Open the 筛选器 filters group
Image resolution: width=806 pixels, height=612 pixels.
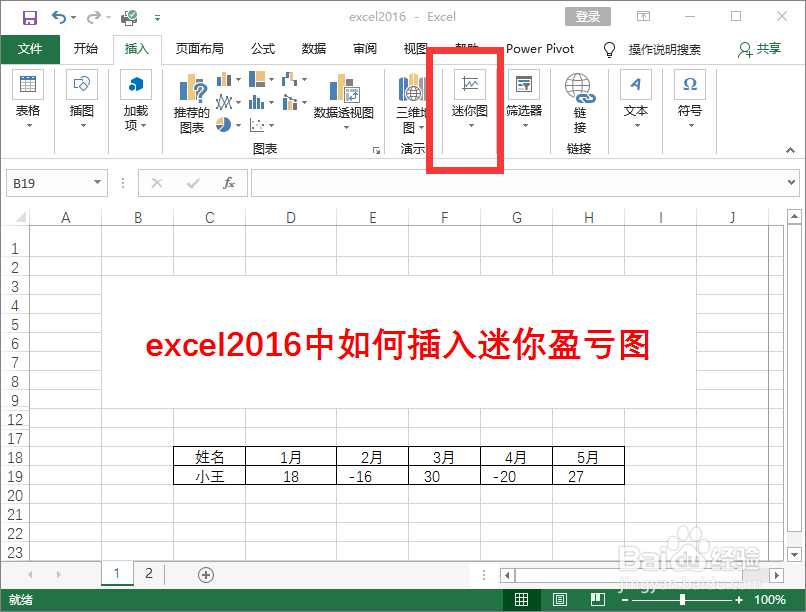(524, 100)
